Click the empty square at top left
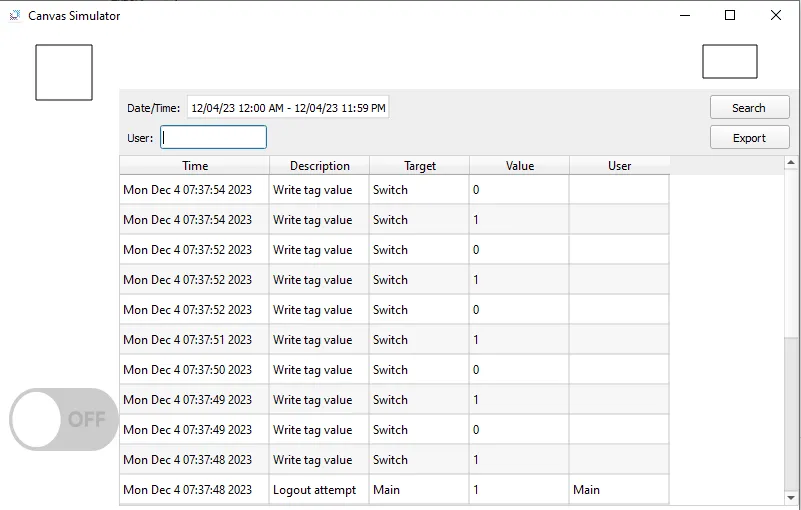 point(64,73)
